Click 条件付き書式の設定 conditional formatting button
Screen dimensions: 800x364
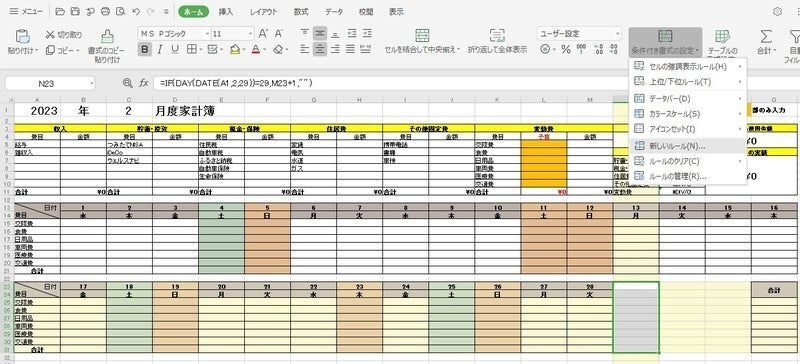(665, 41)
